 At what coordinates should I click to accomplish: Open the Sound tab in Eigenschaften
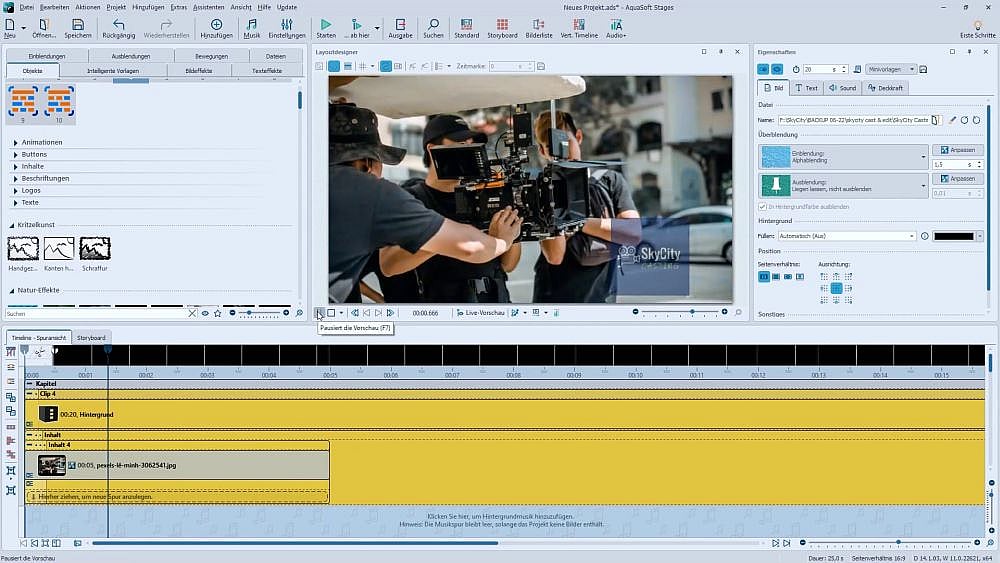click(x=843, y=88)
